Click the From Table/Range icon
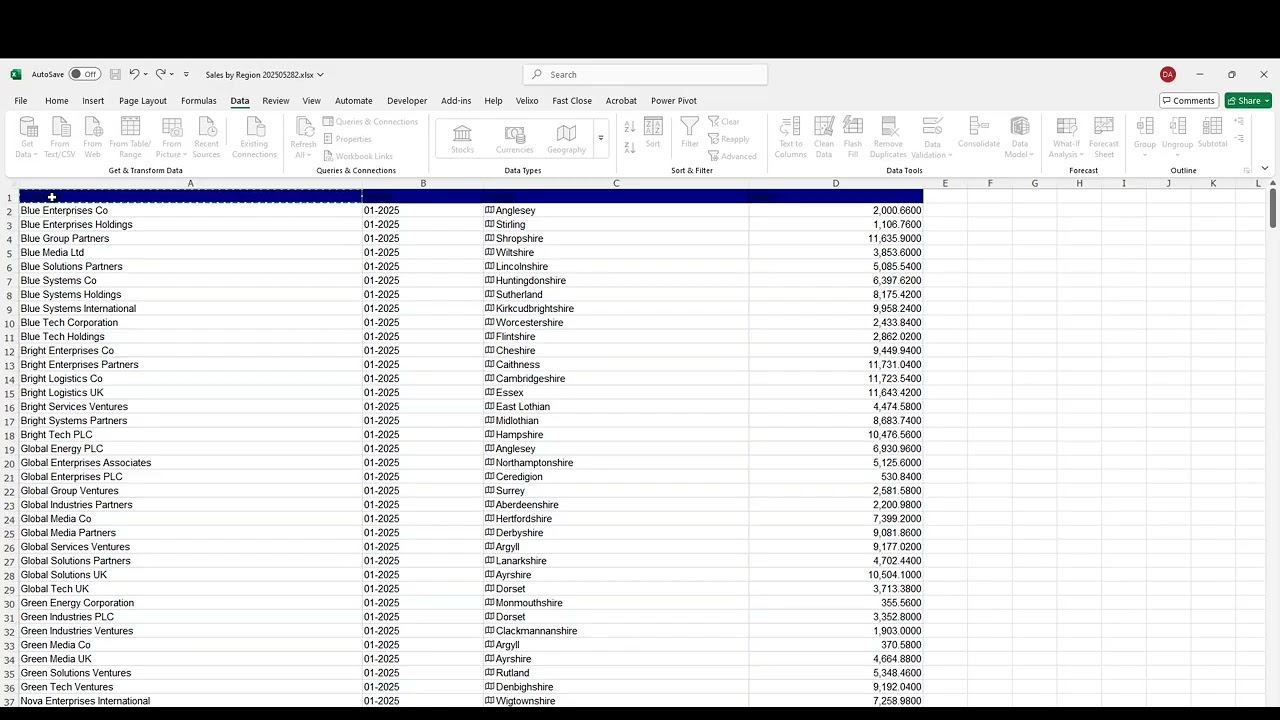Image resolution: width=1280 pixels, height=720 pixels. (130, 137)
